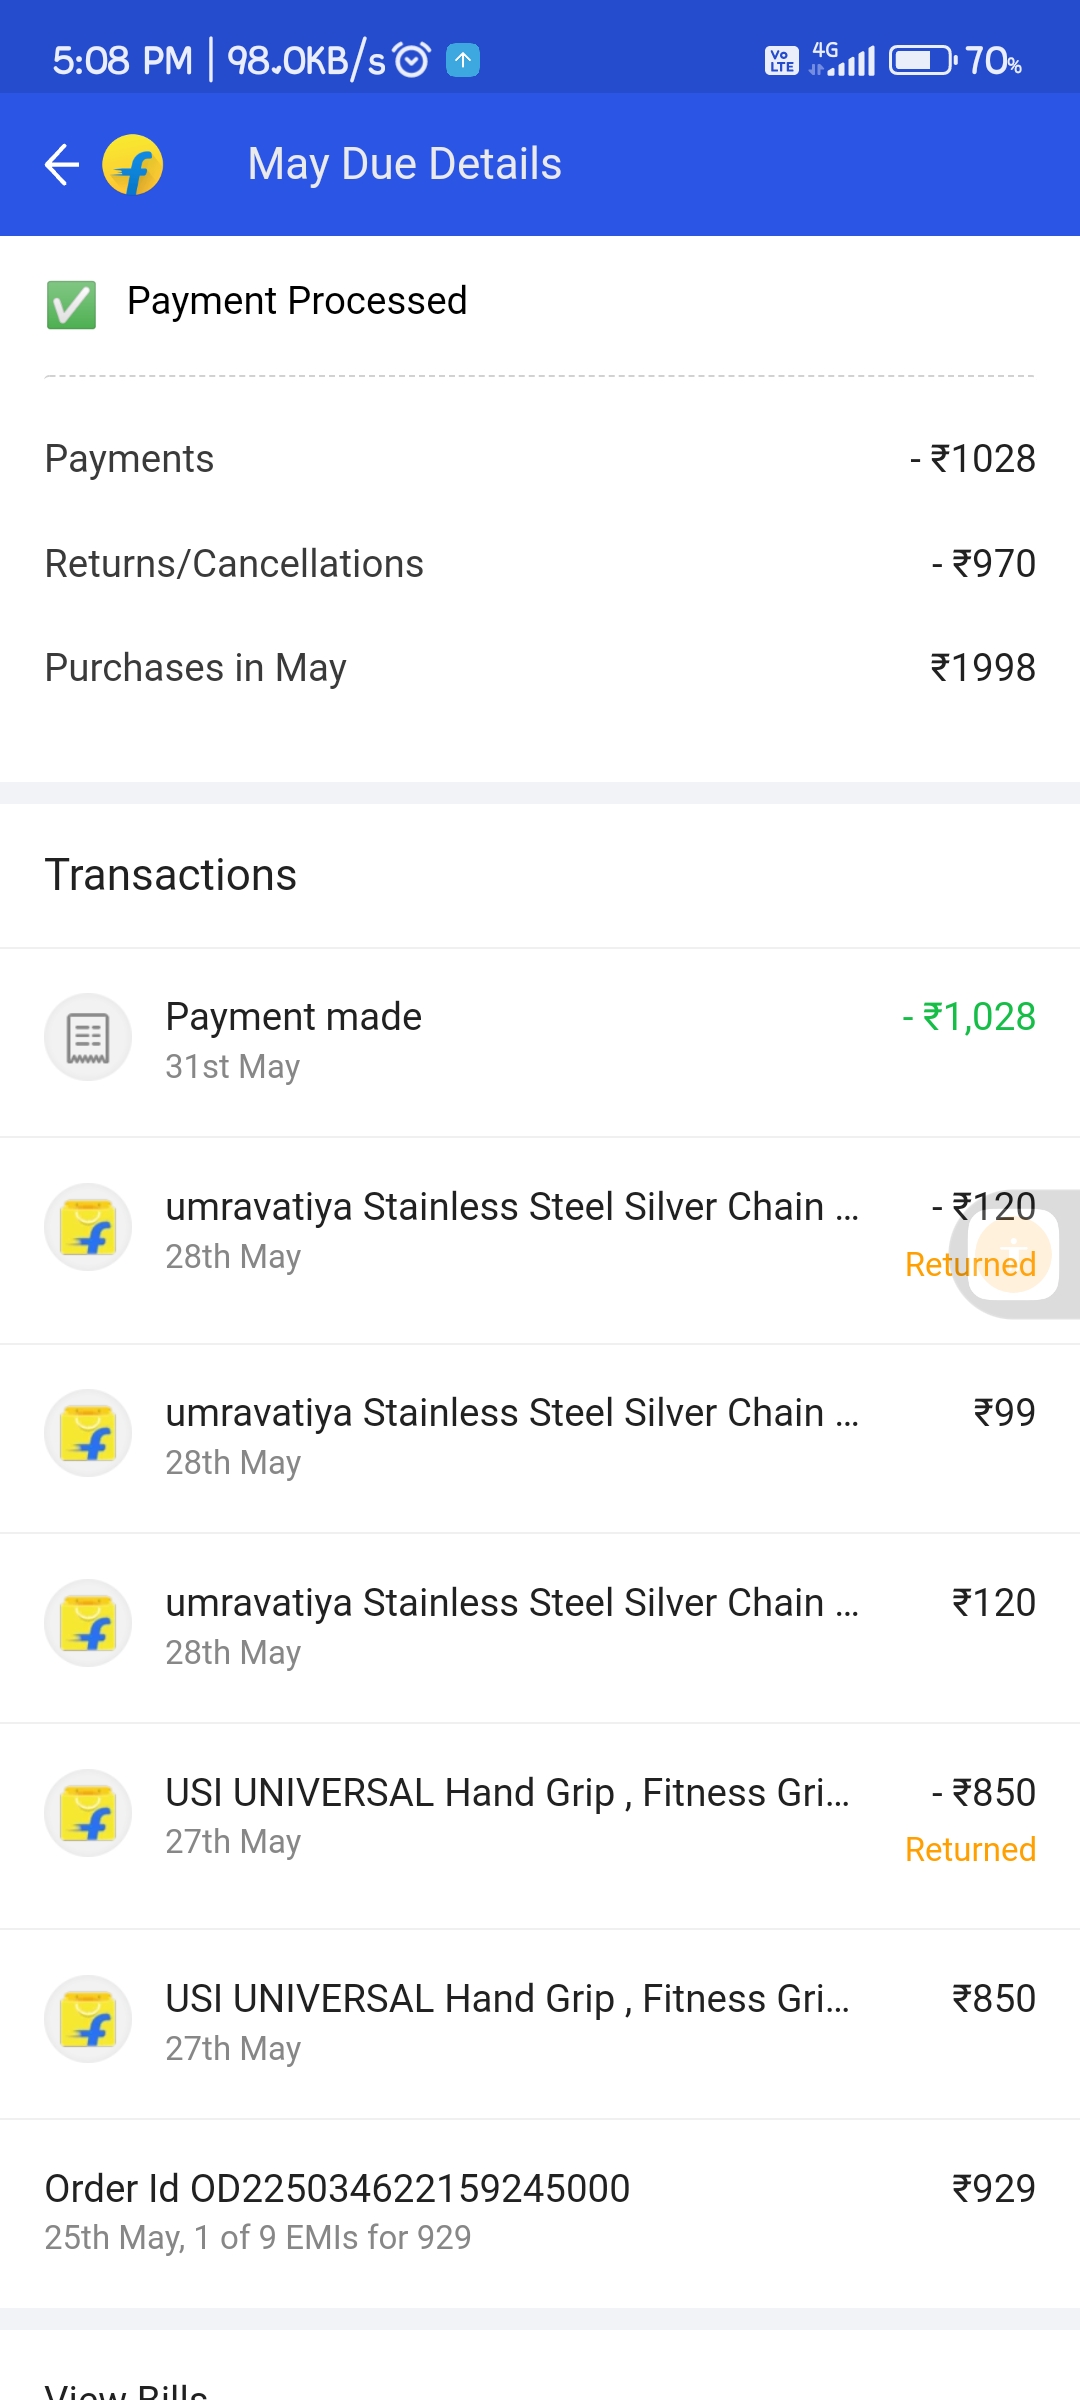The width and height of the screenshot is (1080, 2400).
Task: Tap the Payments summary row
Action: [x=540, y=459]
